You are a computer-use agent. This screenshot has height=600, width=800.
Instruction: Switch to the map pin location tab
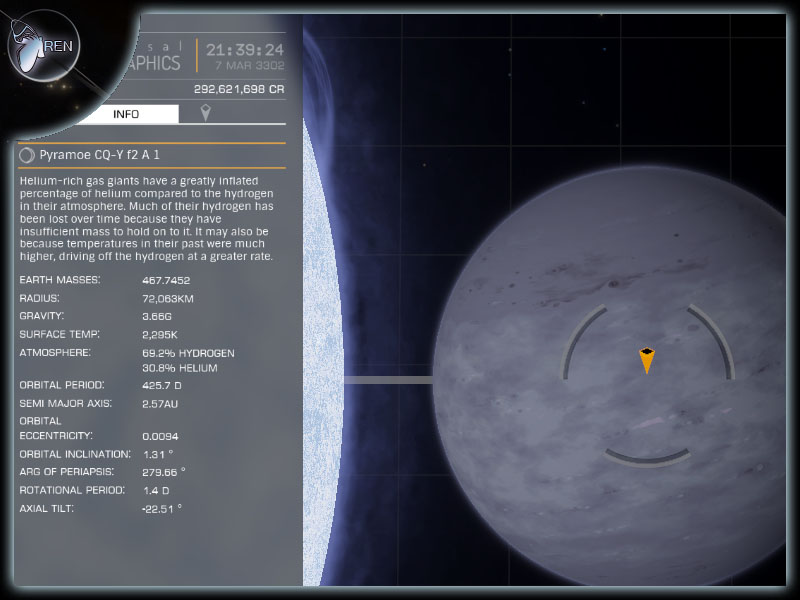[x=205, y=113]
